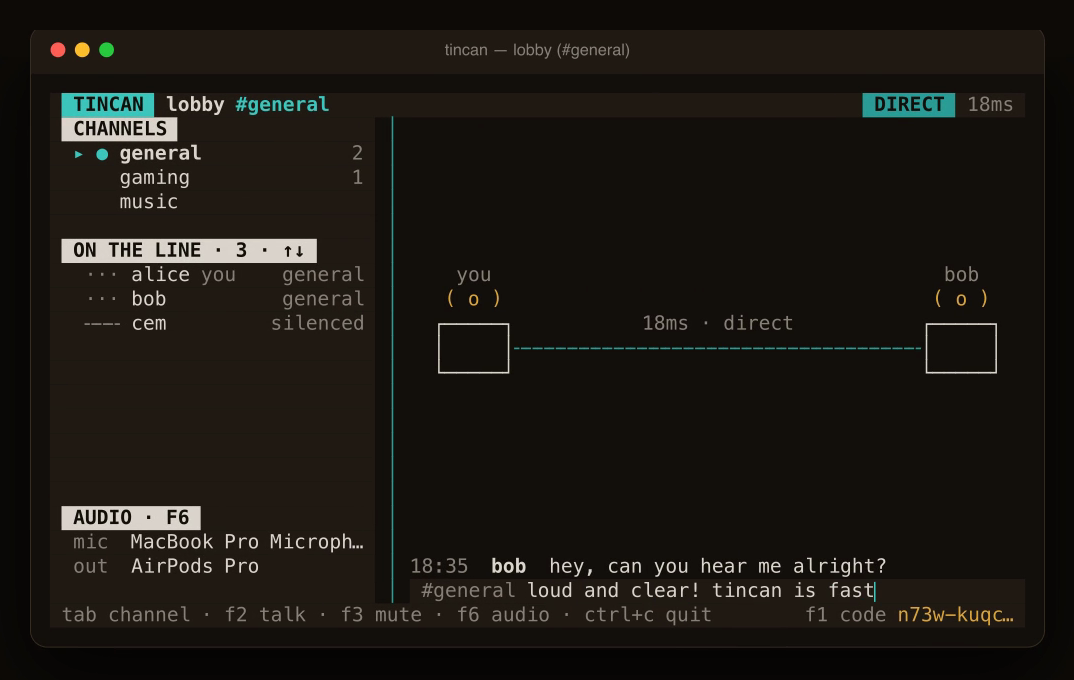Click the 'f3 mute' shortcut hint
This screenshot has width=1074, height=680.
382,615
